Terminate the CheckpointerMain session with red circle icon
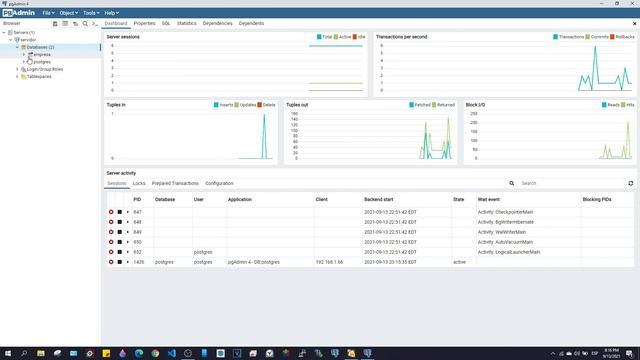Viewport: 640px width, 360px height. click(111, 212)
